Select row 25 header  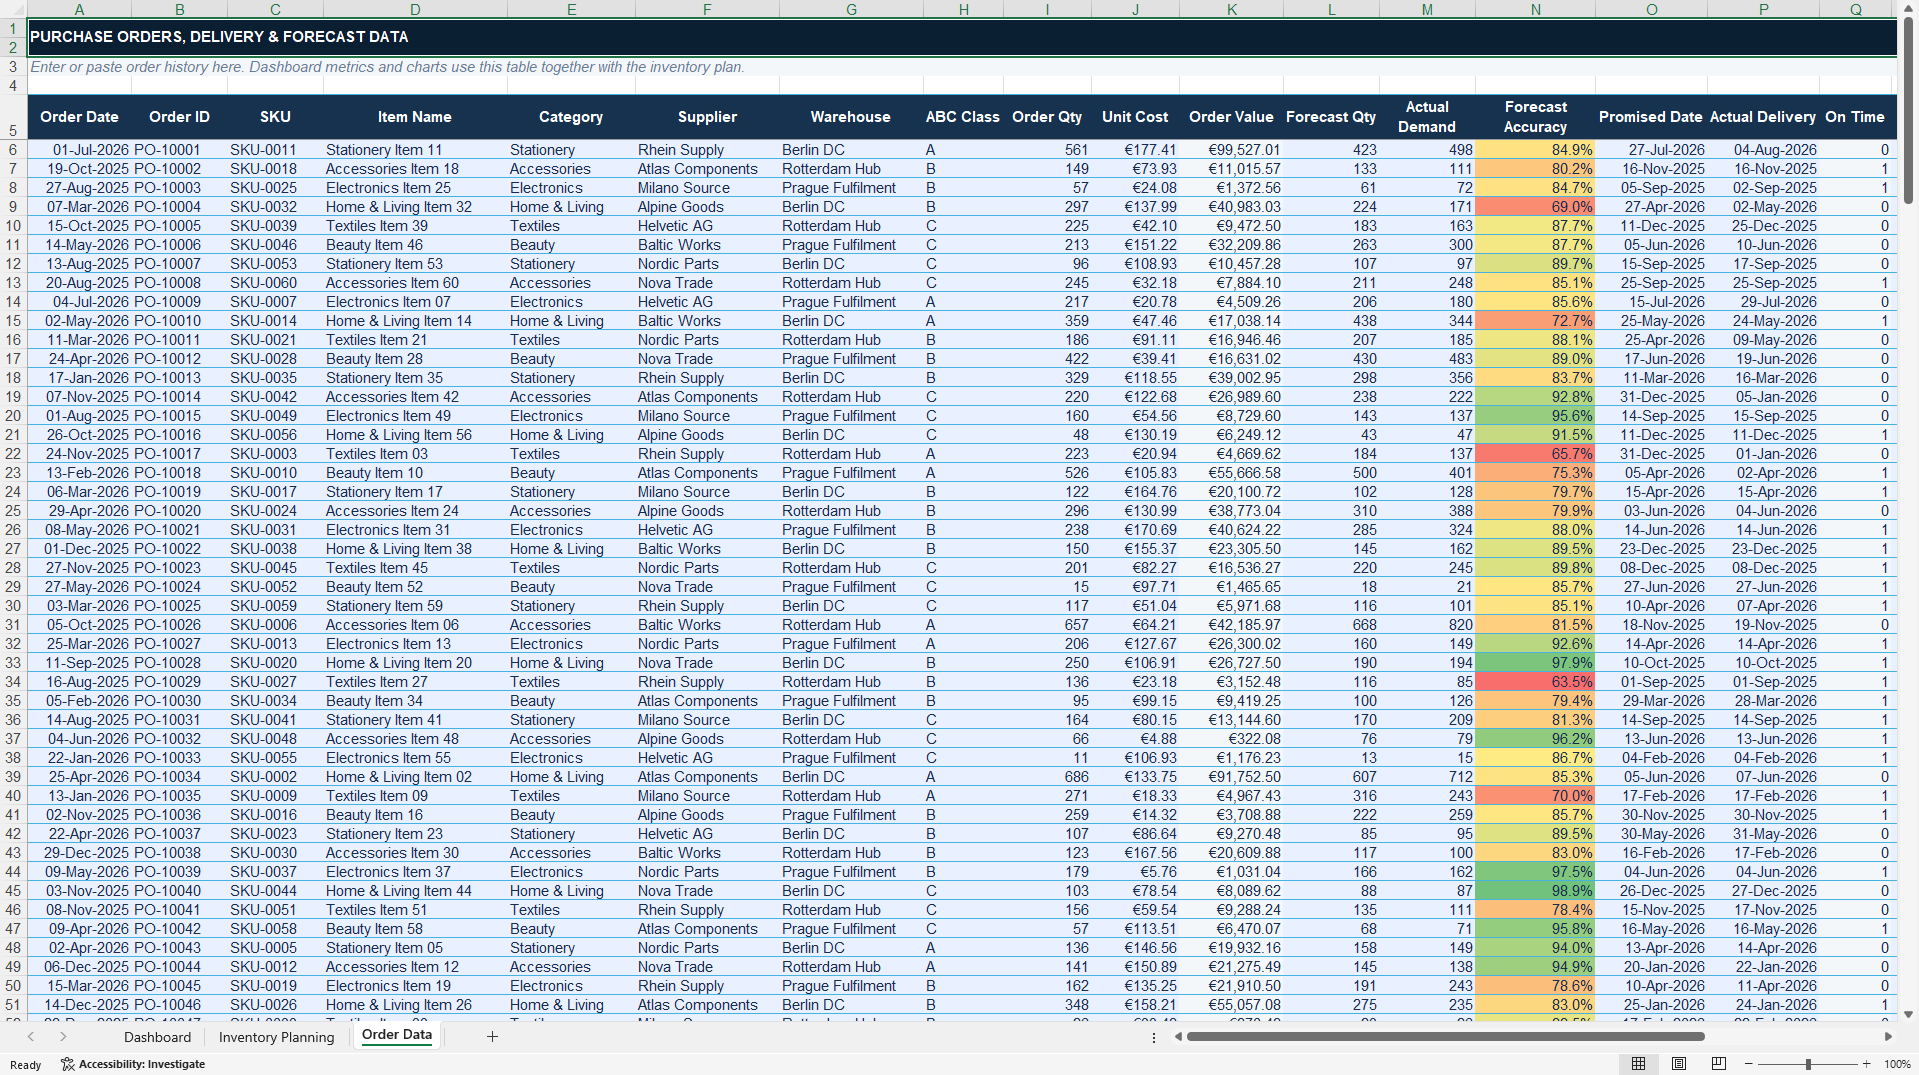tap(13, 511)
